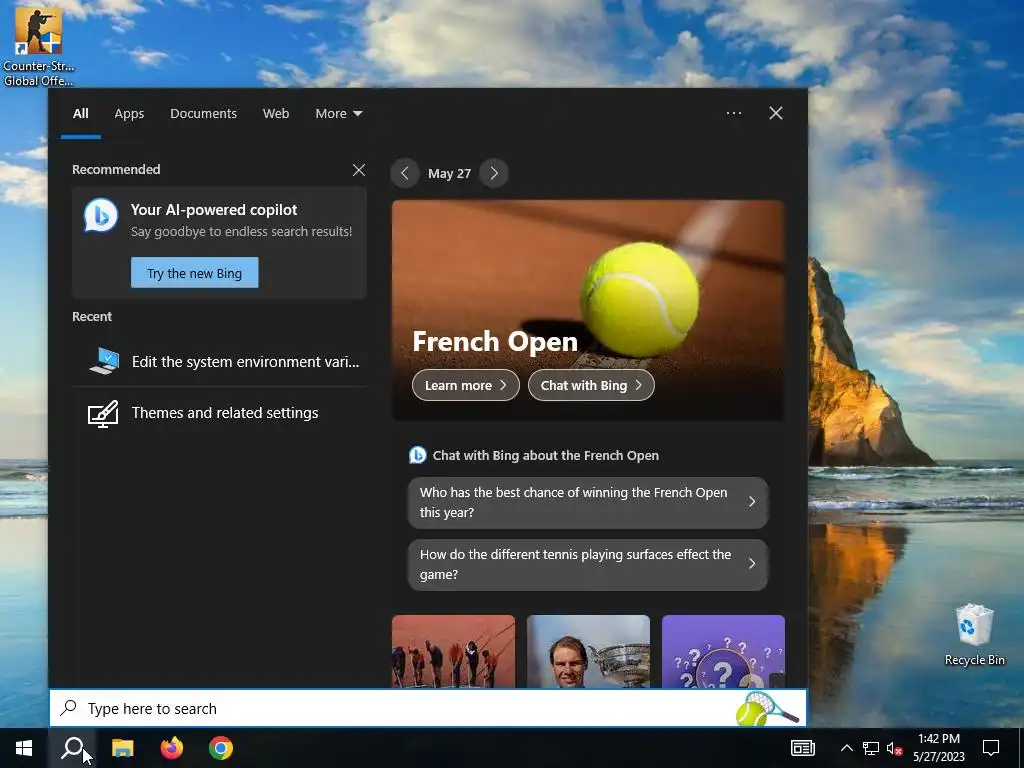The height and width of the screenshot is (768, 1024).
Task: Open Edit the system environment variables
Action: click(x=219, y=362)
